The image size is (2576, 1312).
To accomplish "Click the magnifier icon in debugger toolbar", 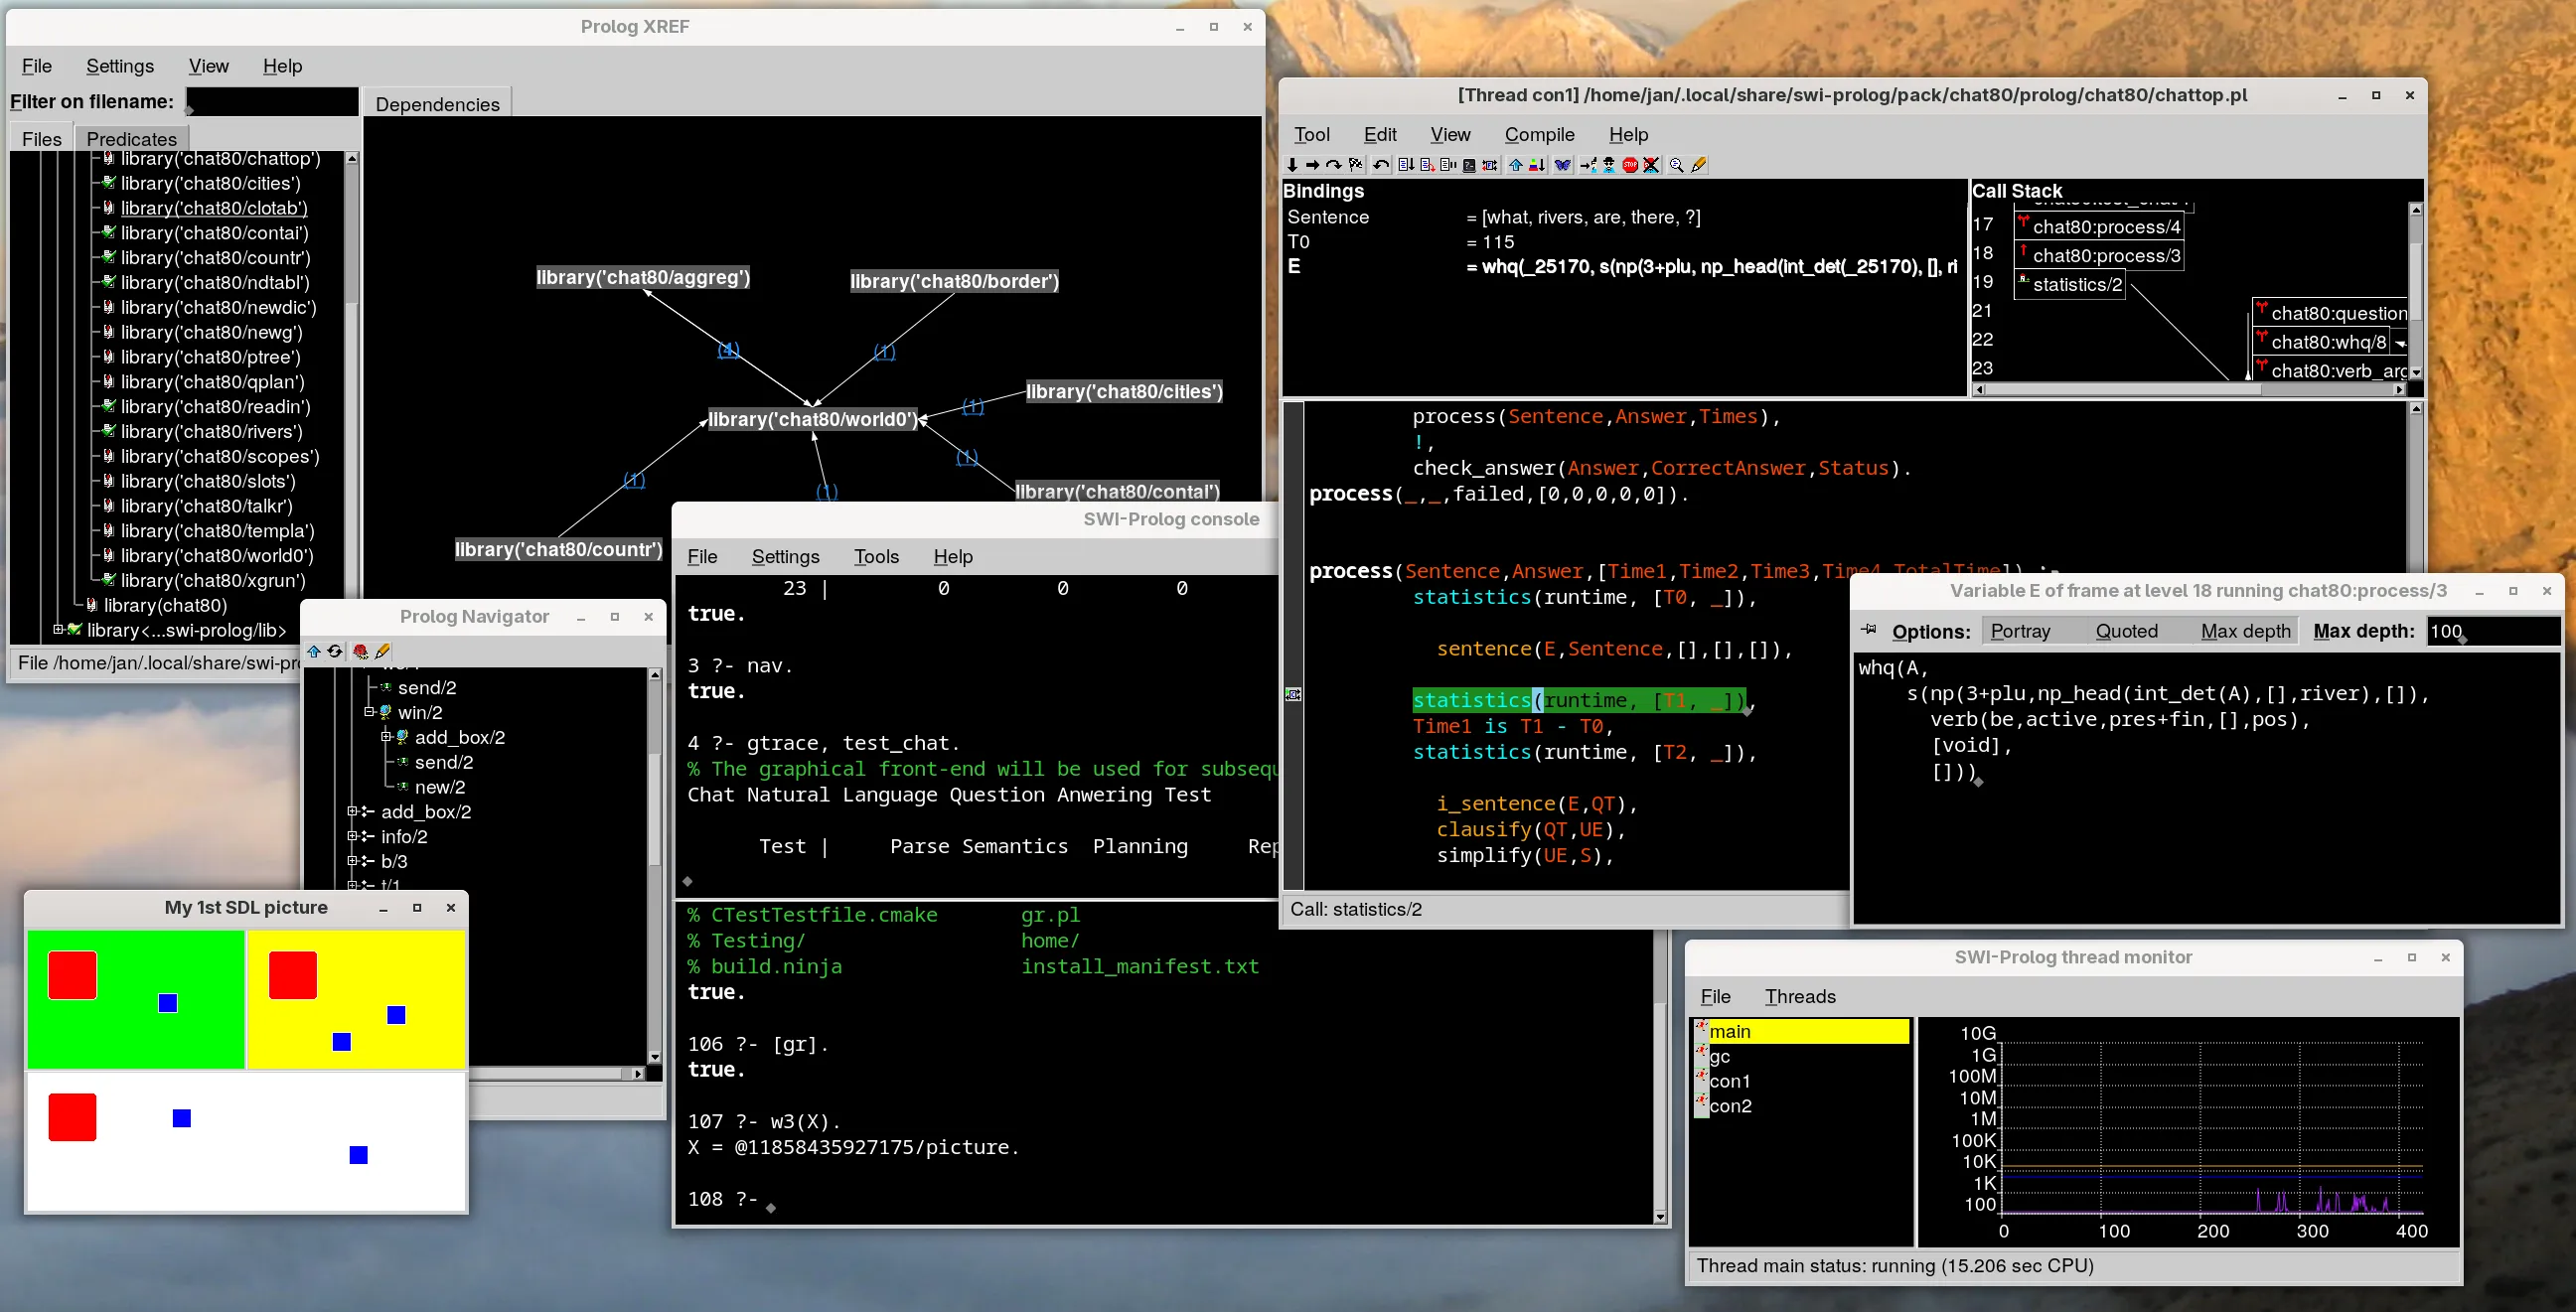I will [1677, 165].
